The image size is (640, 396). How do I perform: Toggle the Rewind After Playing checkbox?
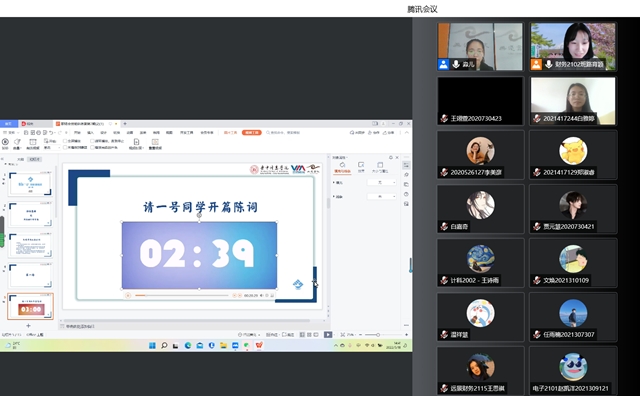92,147
